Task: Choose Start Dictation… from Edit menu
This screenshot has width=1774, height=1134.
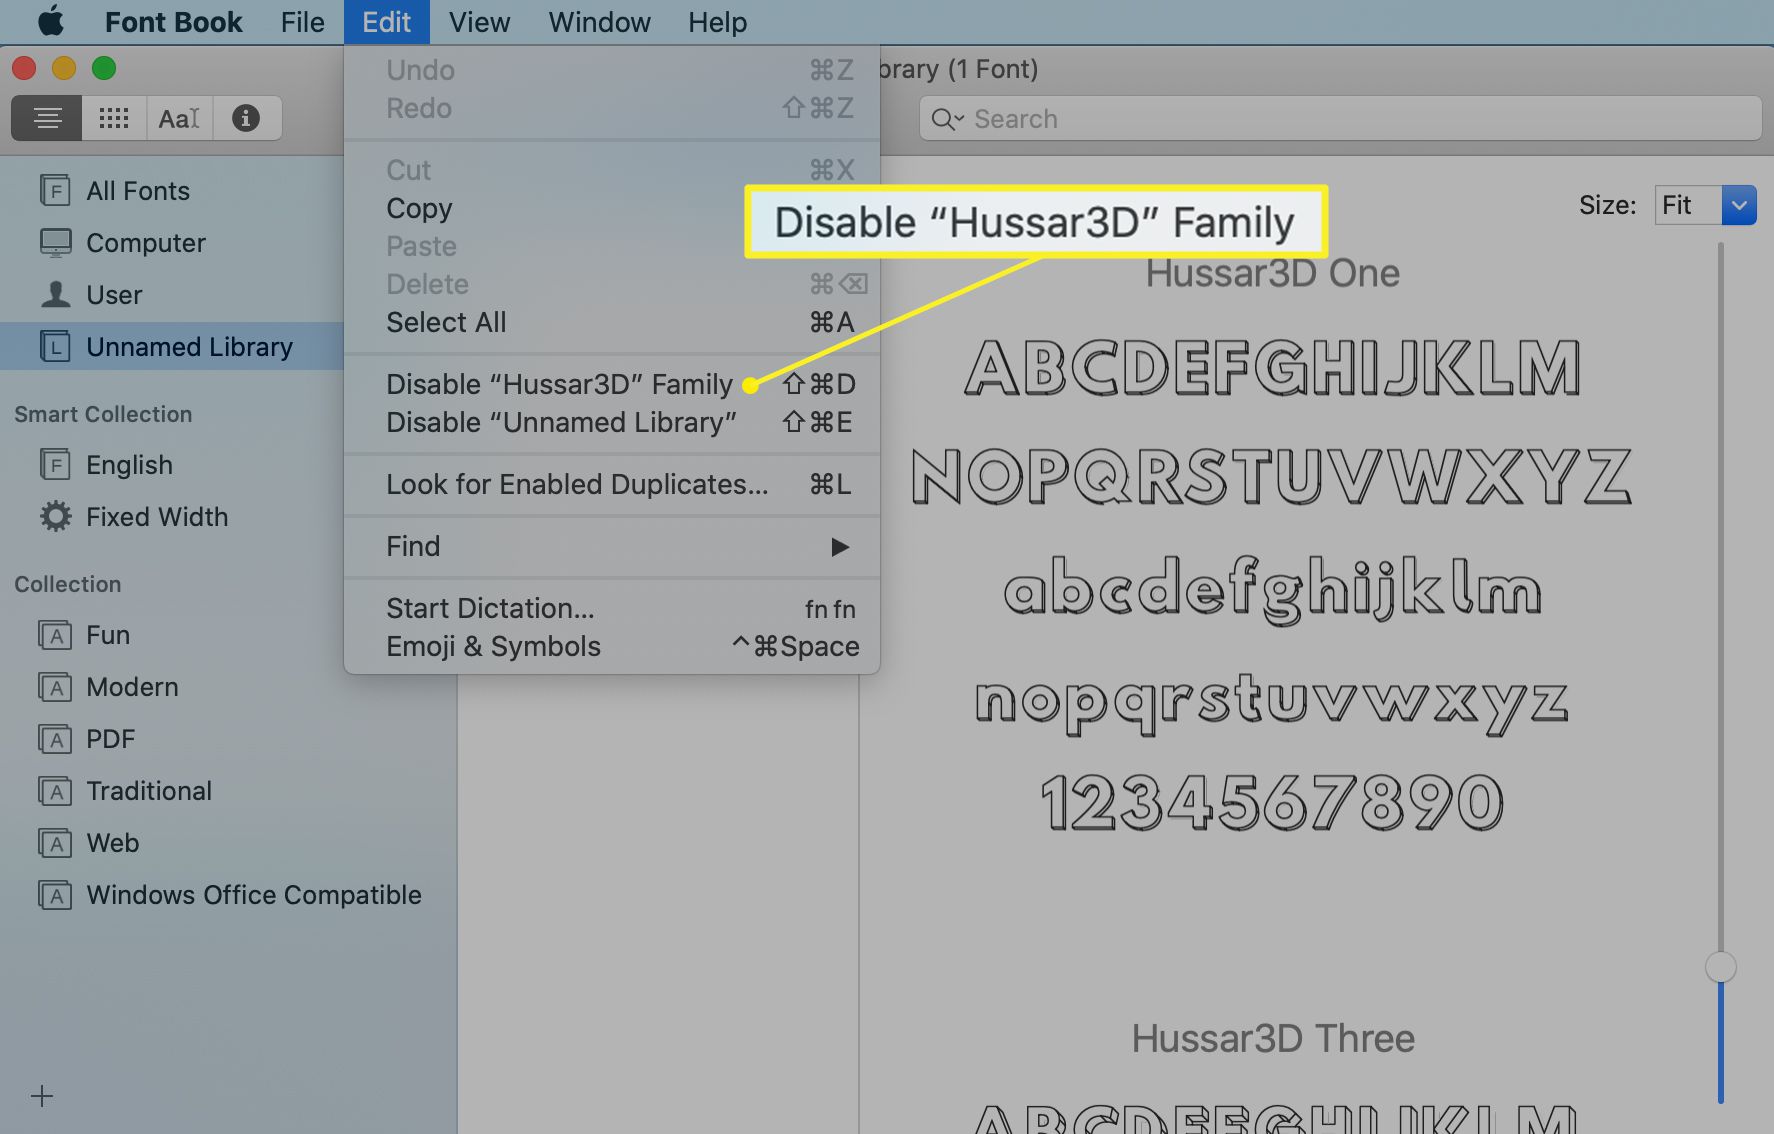Action: point(611,608)
